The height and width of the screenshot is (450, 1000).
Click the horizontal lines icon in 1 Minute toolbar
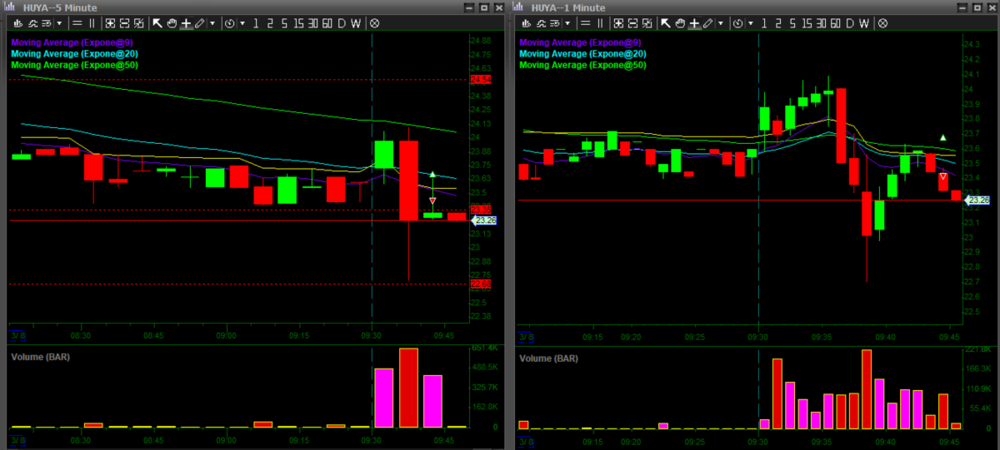(x=585, y=22)
